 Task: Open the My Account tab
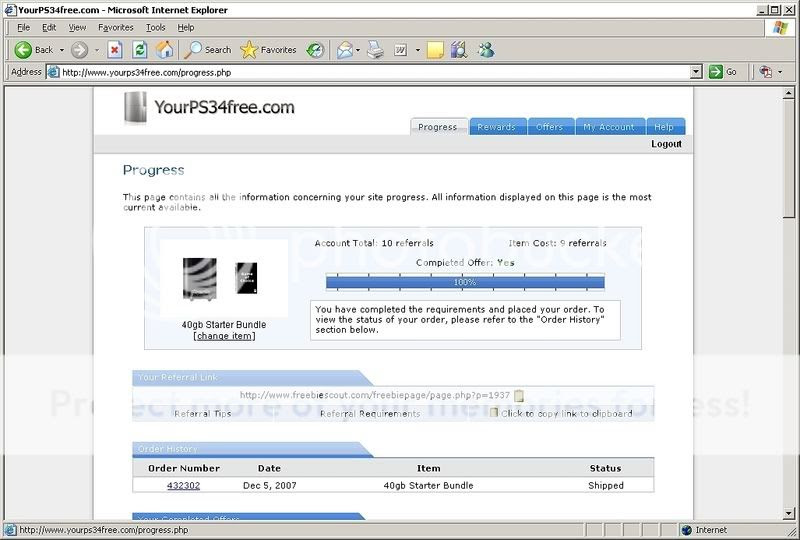click(610, 127)
